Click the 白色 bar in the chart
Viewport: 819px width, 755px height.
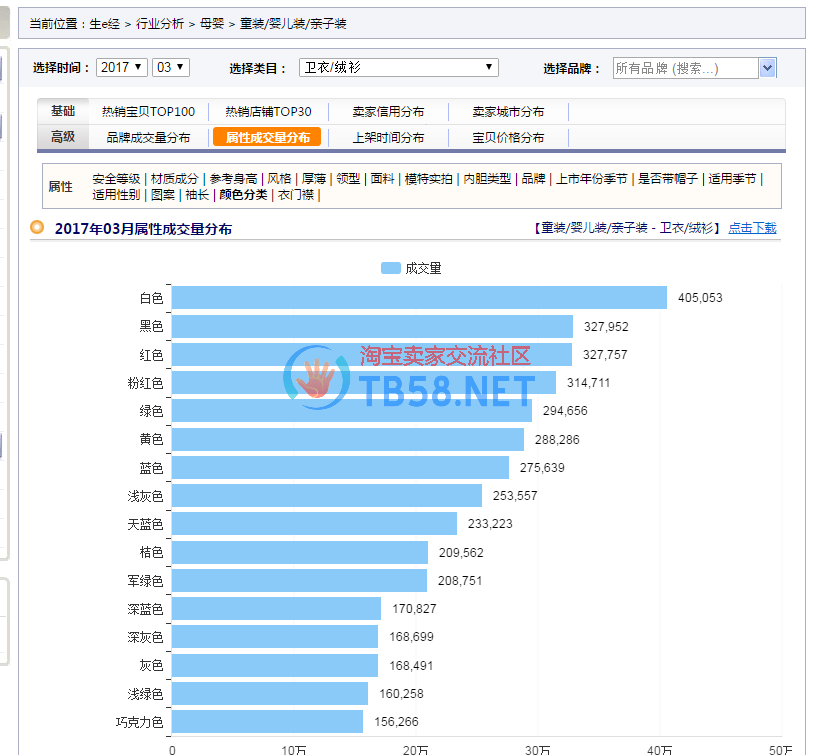click(x=419, y=298)
